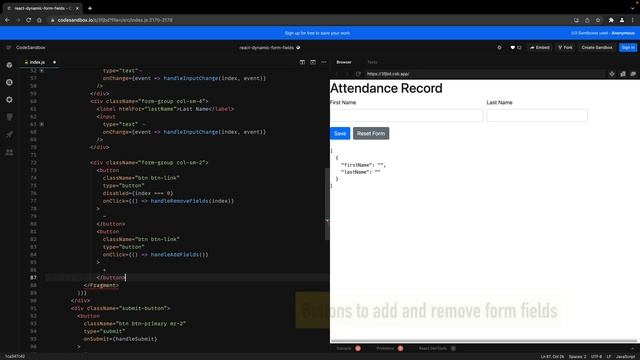
Task: Open Sandbox Info sidebar icon
Action: [x=9, y=65]
